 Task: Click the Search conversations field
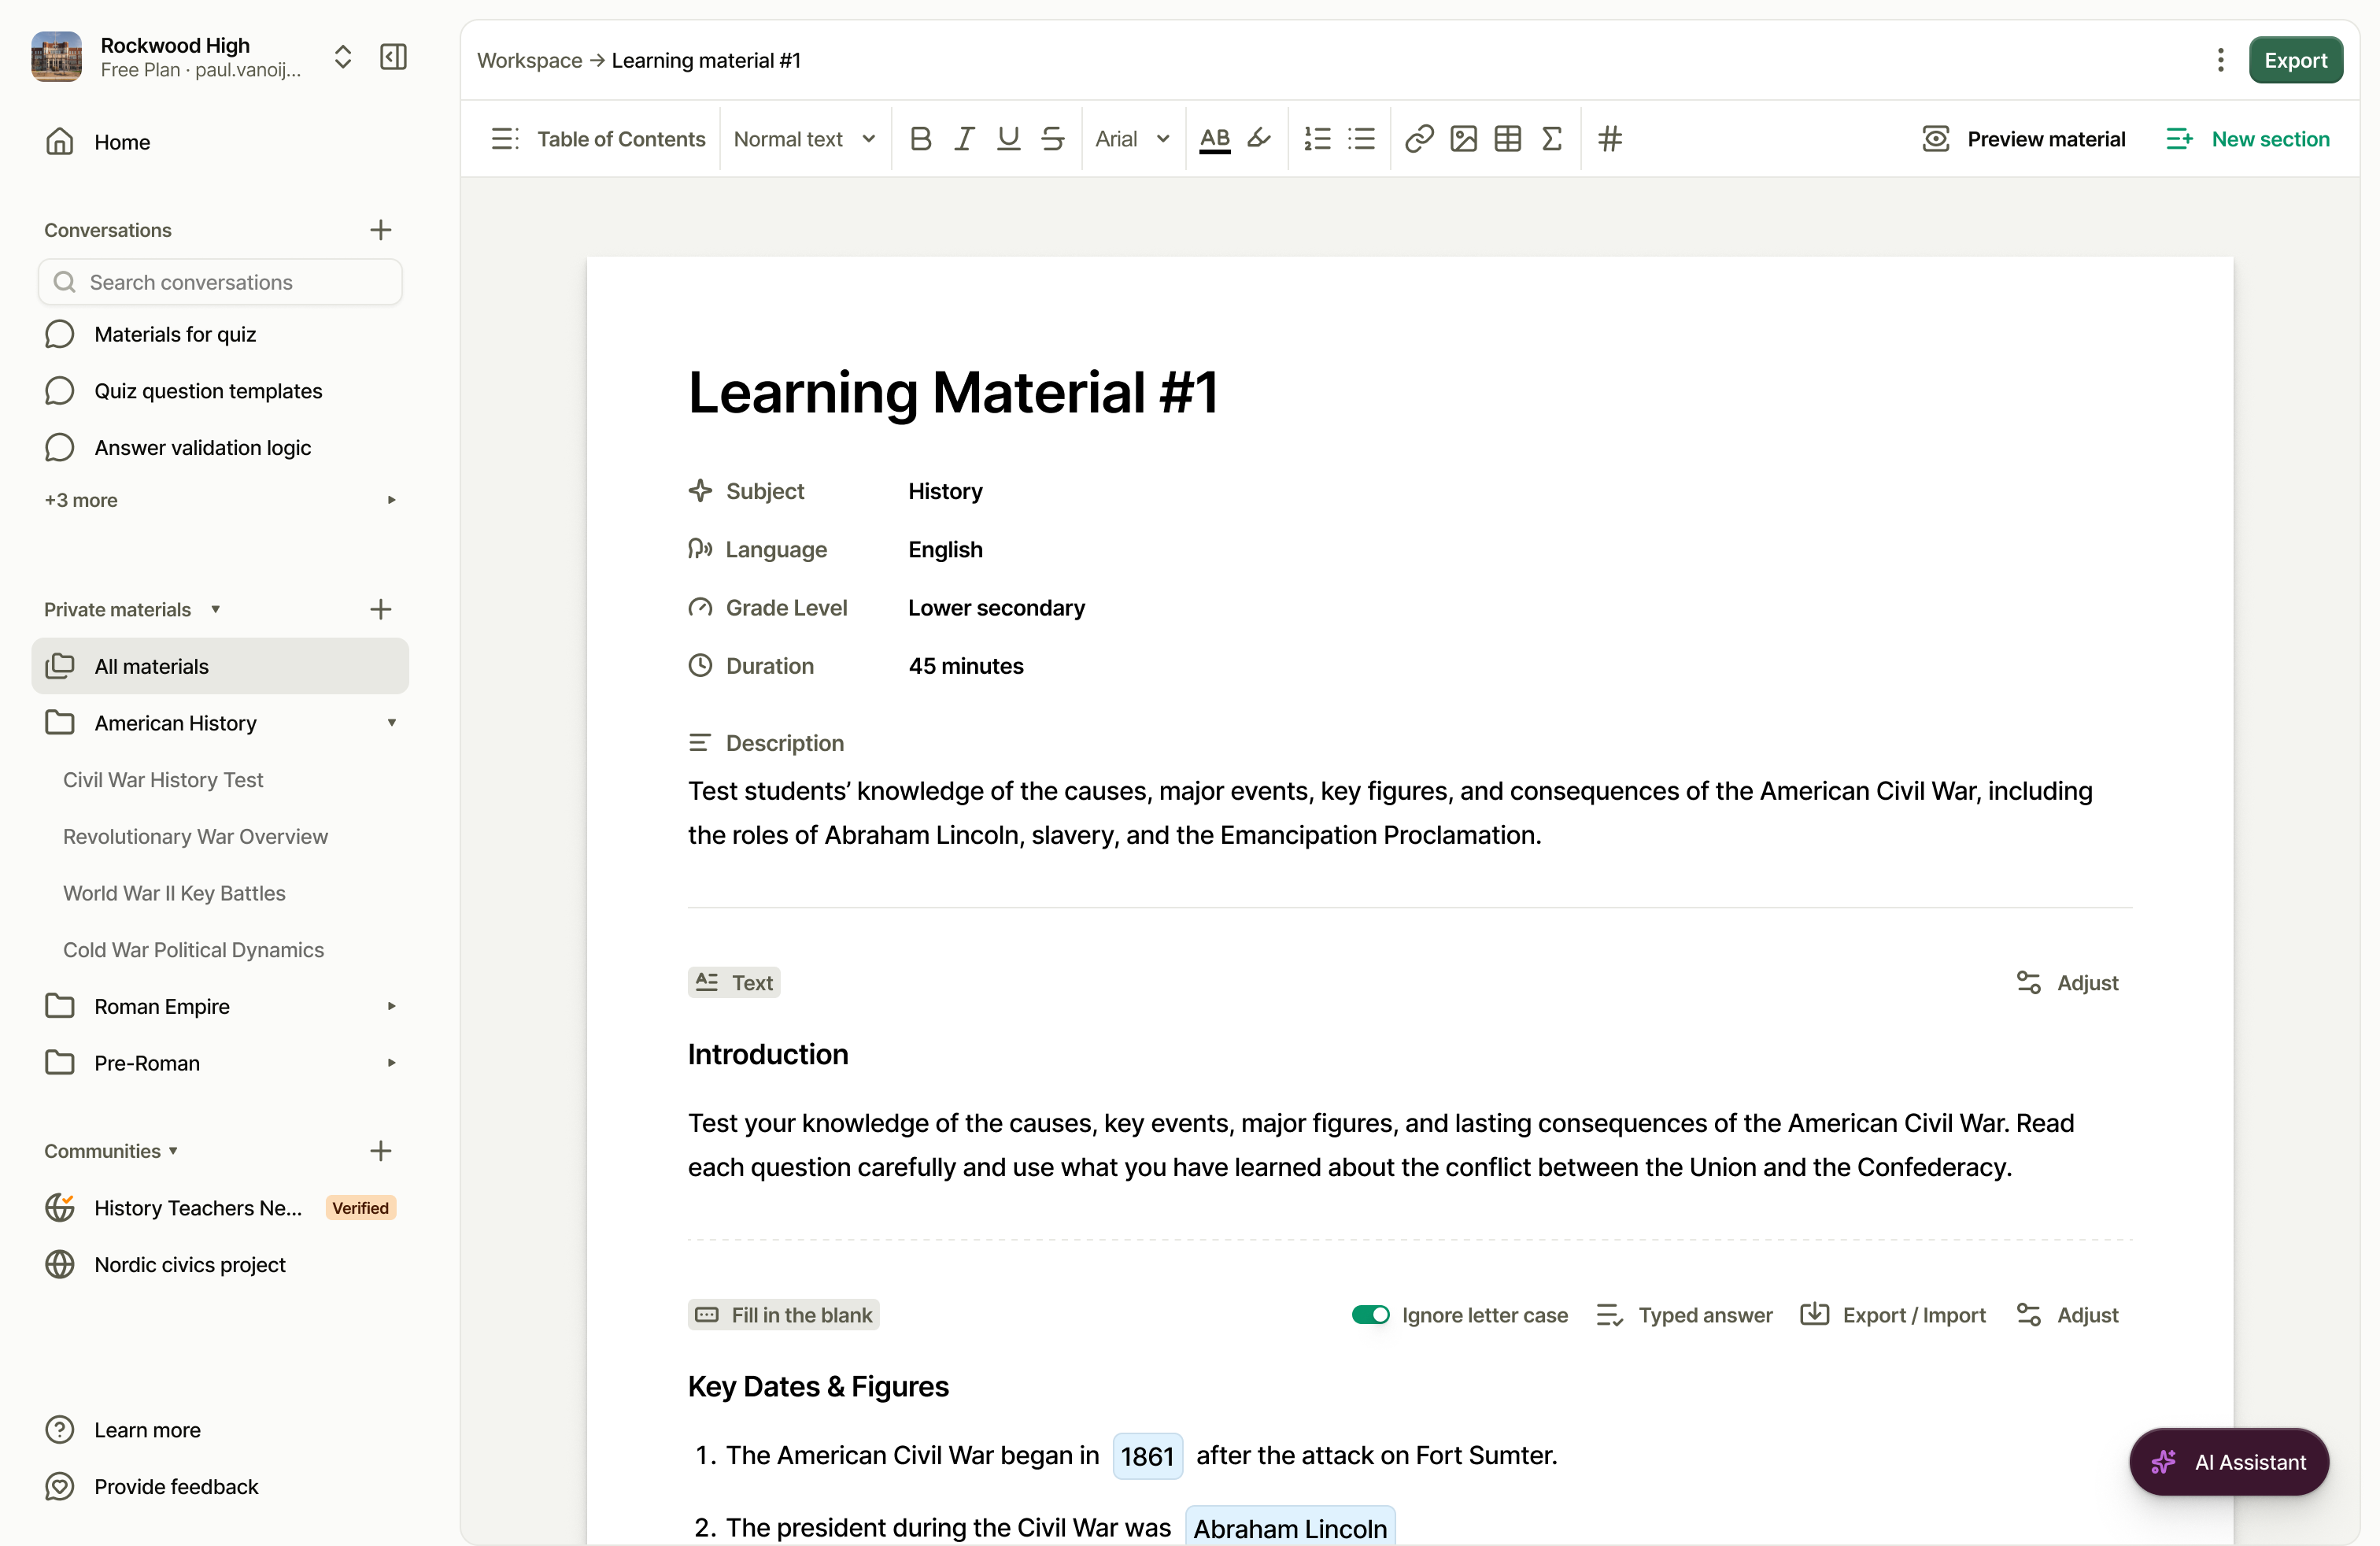(220, 282)
